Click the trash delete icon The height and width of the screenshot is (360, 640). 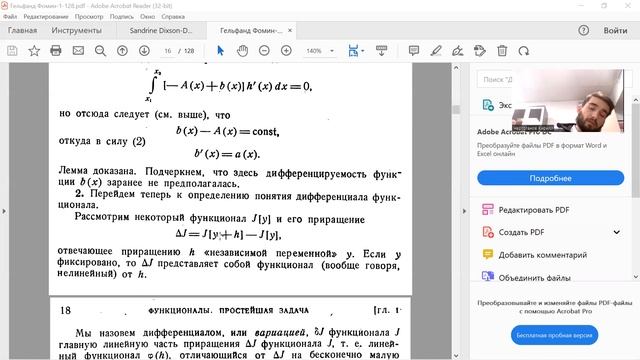click(x=502, y=51)
